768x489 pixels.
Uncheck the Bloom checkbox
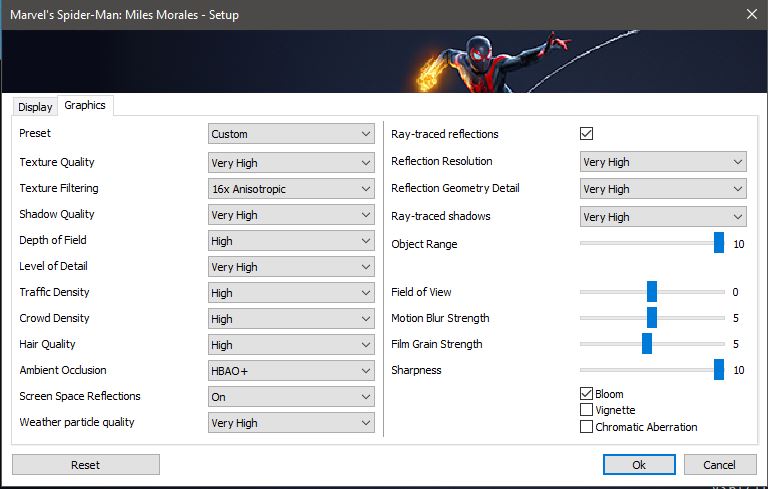pyautogui.click(x=586, y=393)
